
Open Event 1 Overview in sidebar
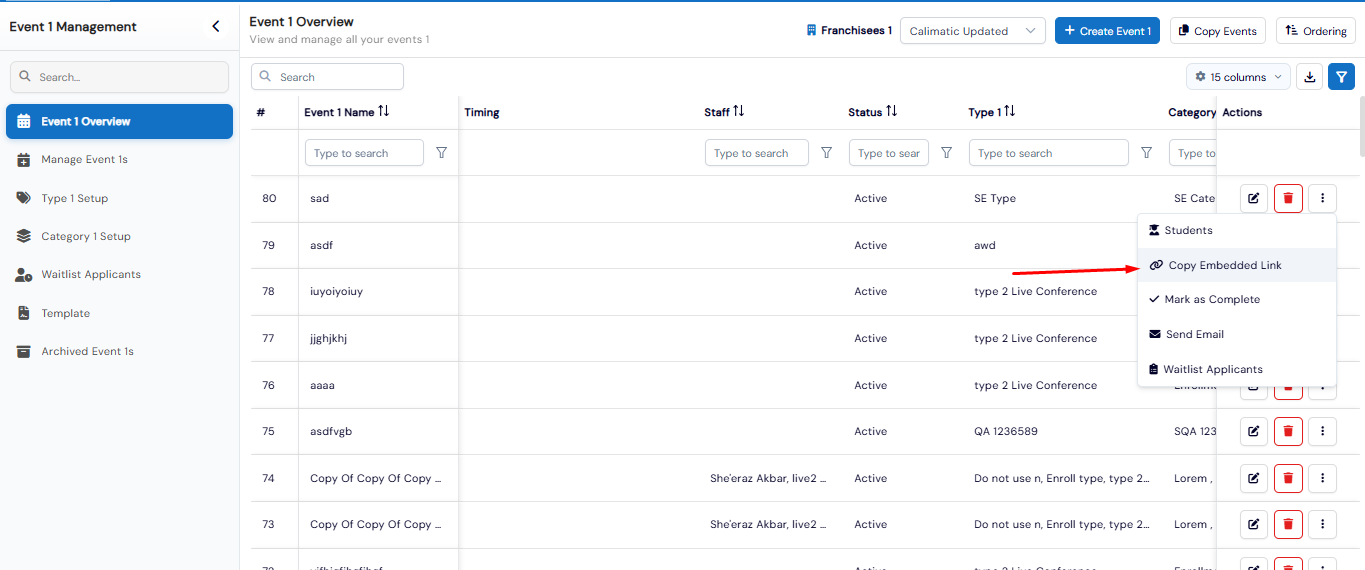click(x=119, y=122)
